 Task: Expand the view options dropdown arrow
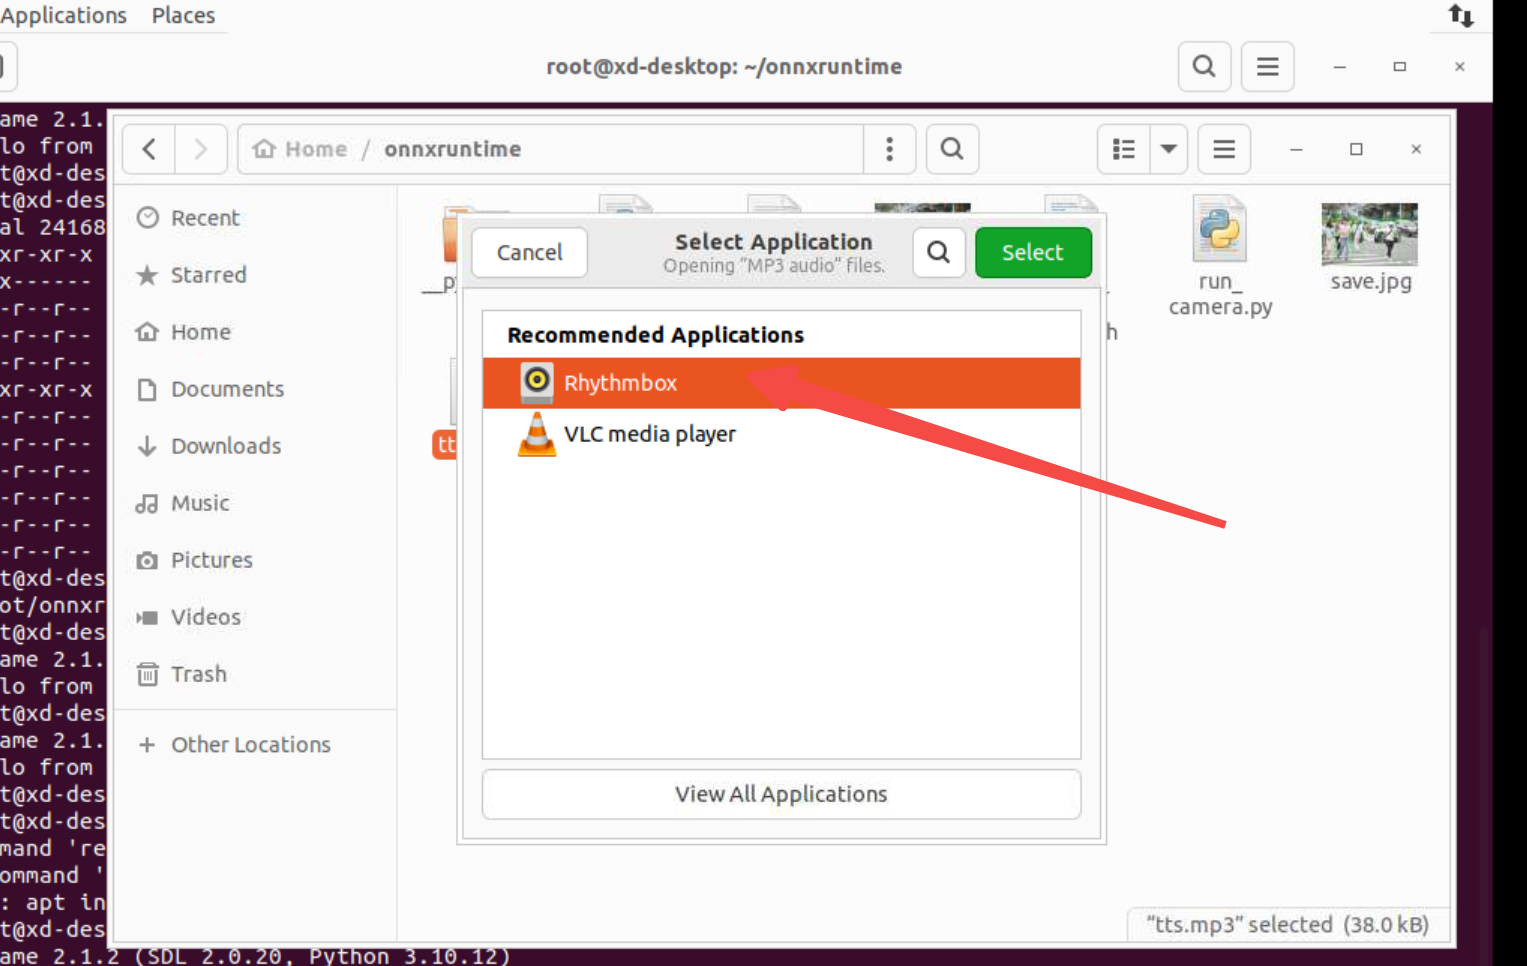(1168, 149)
